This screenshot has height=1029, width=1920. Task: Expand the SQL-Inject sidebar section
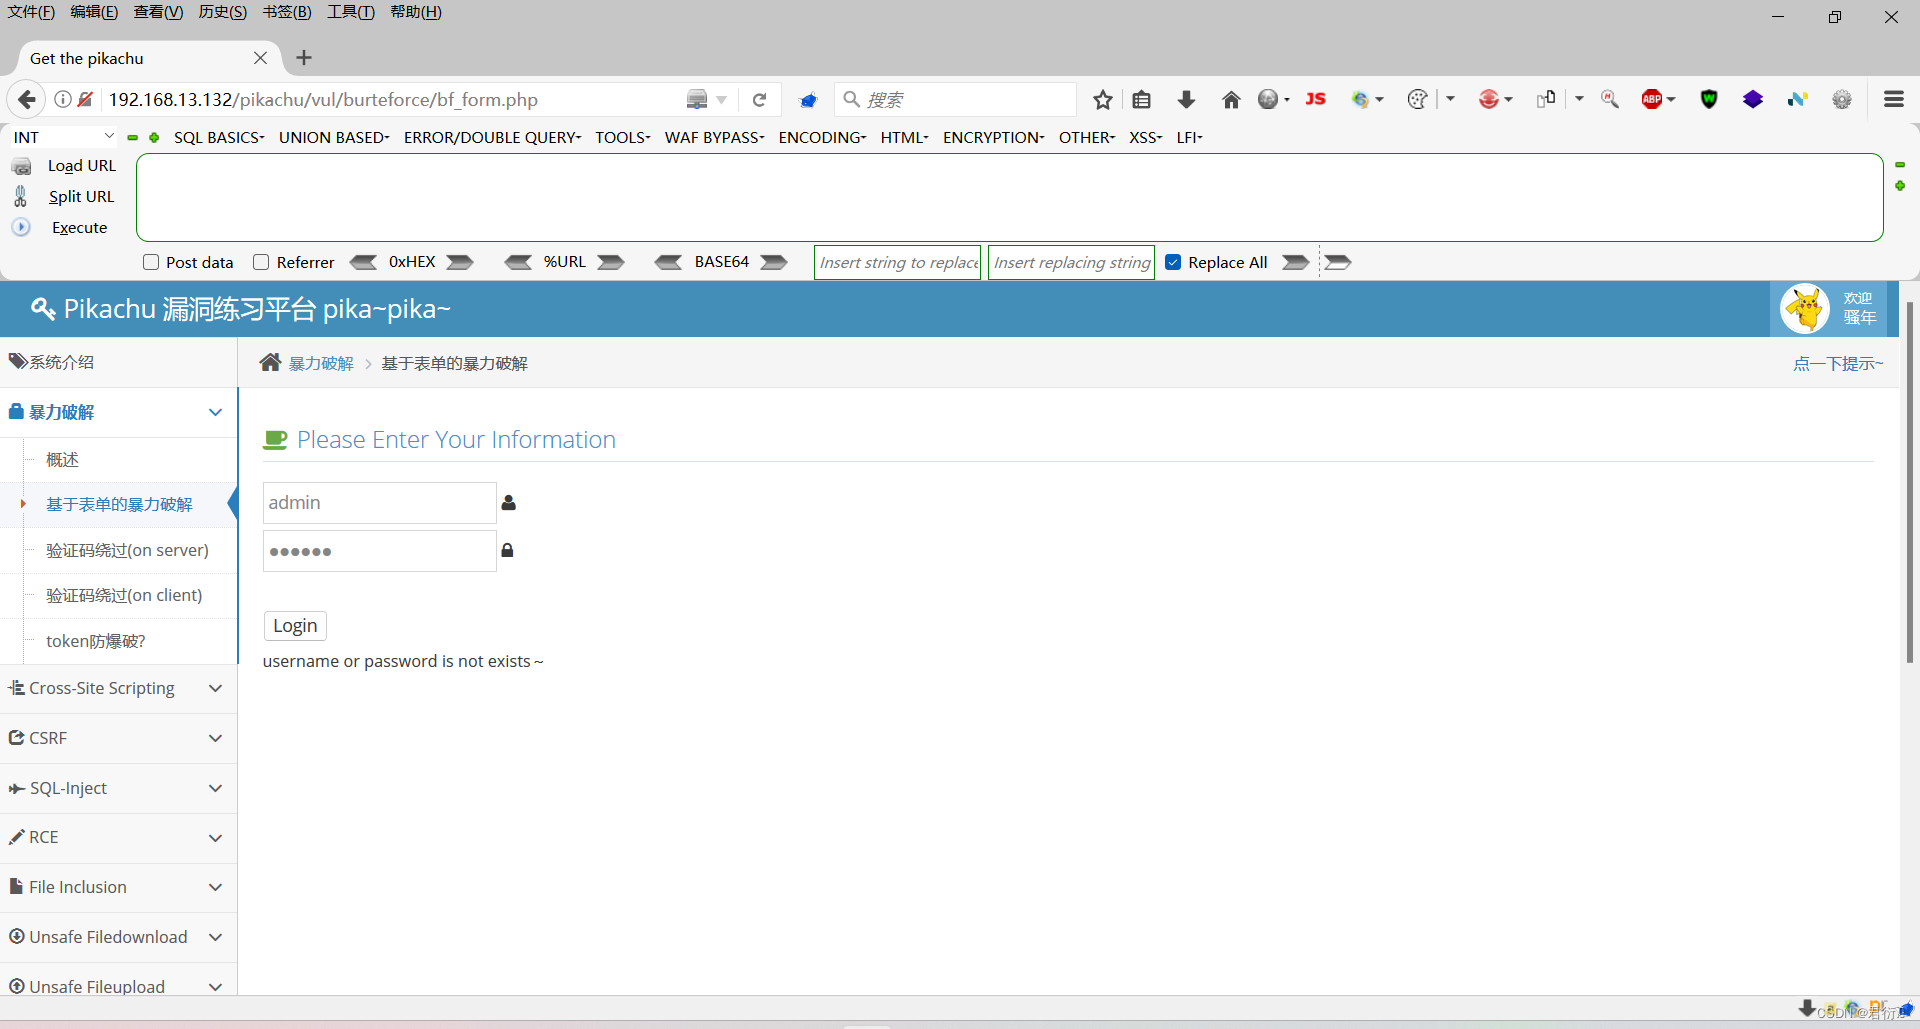[118, 788]
